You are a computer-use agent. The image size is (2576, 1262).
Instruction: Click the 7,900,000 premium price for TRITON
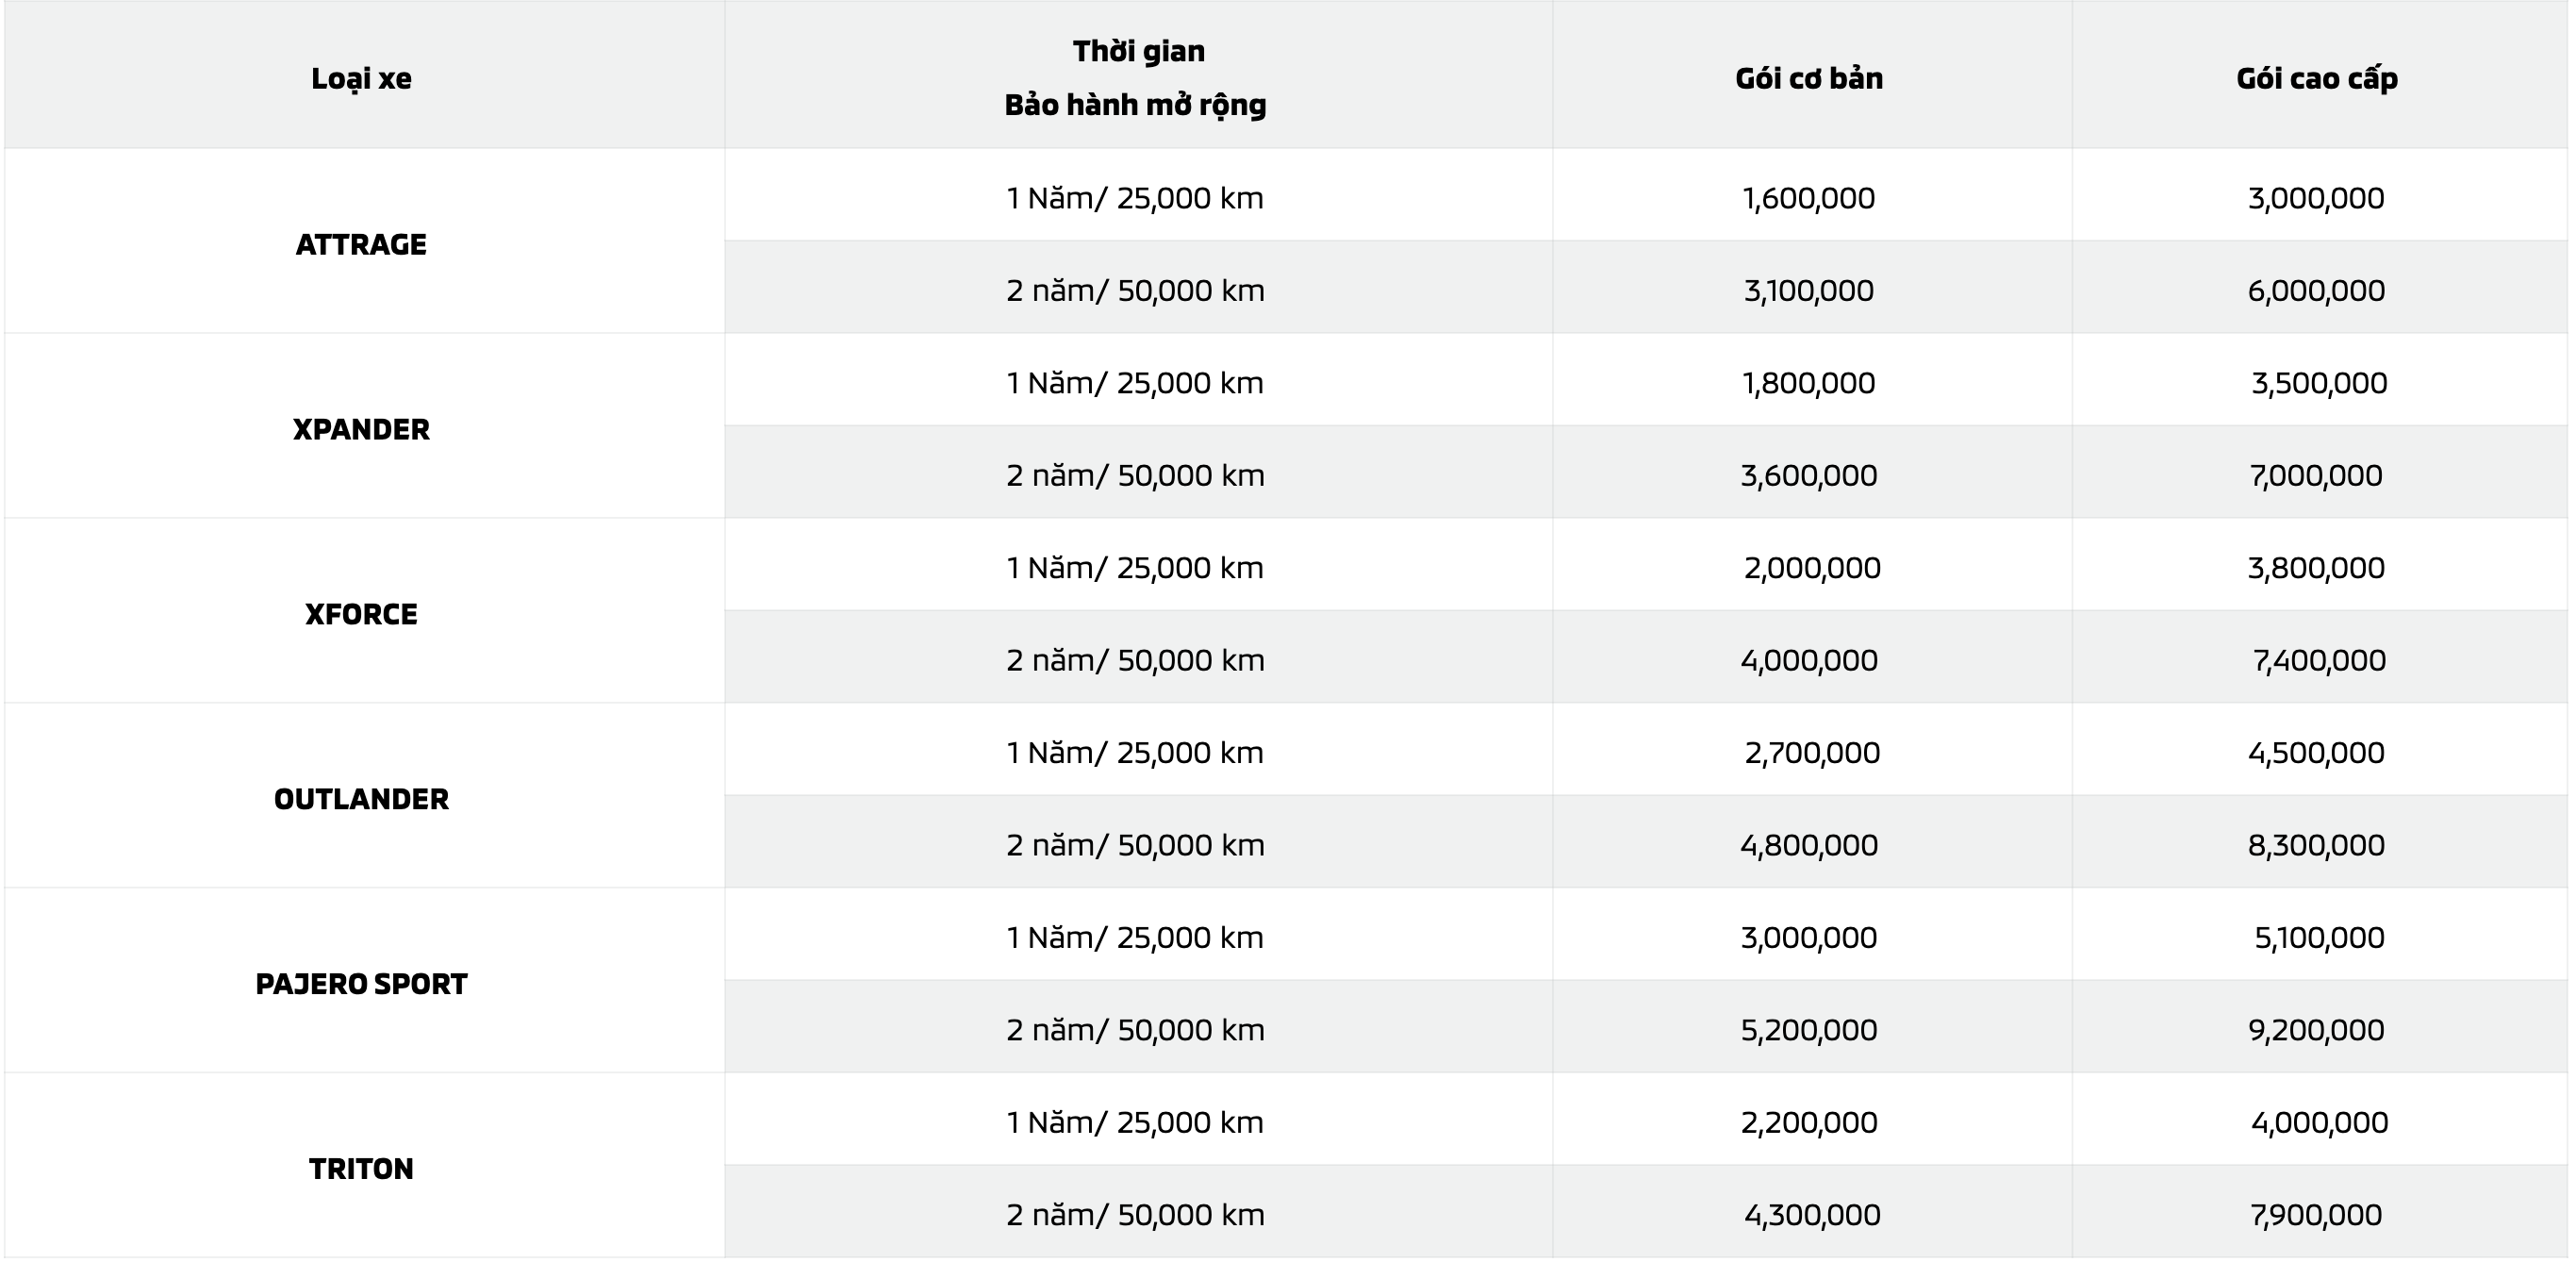point(2317,1215)
